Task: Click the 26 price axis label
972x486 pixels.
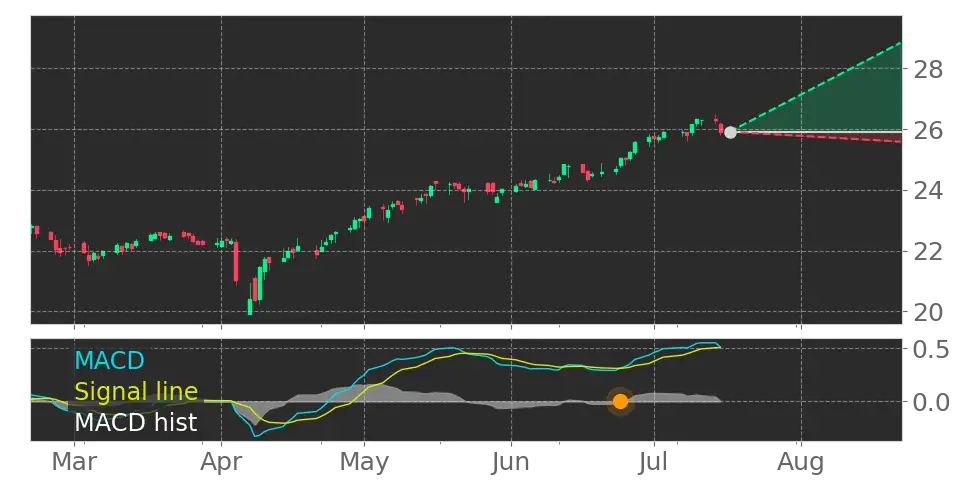Action: (927, 130)
